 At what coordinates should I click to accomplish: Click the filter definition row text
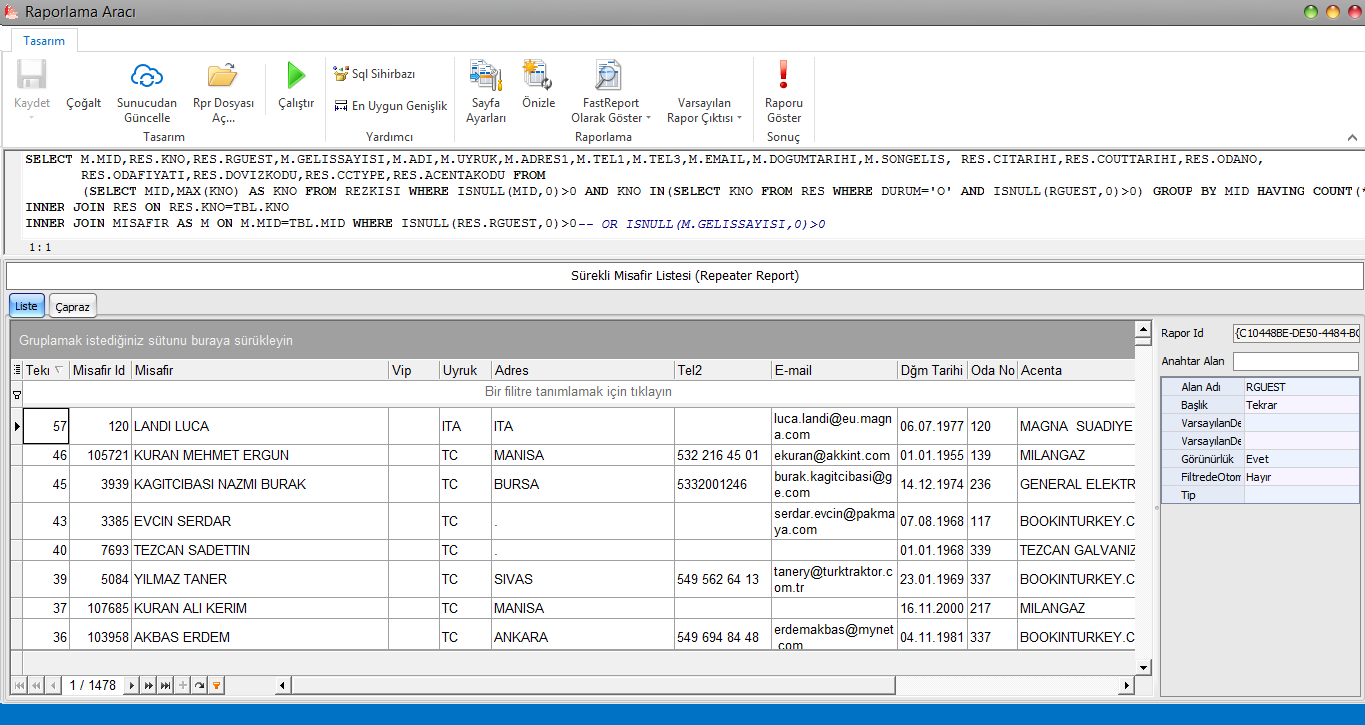click(578, 392)
